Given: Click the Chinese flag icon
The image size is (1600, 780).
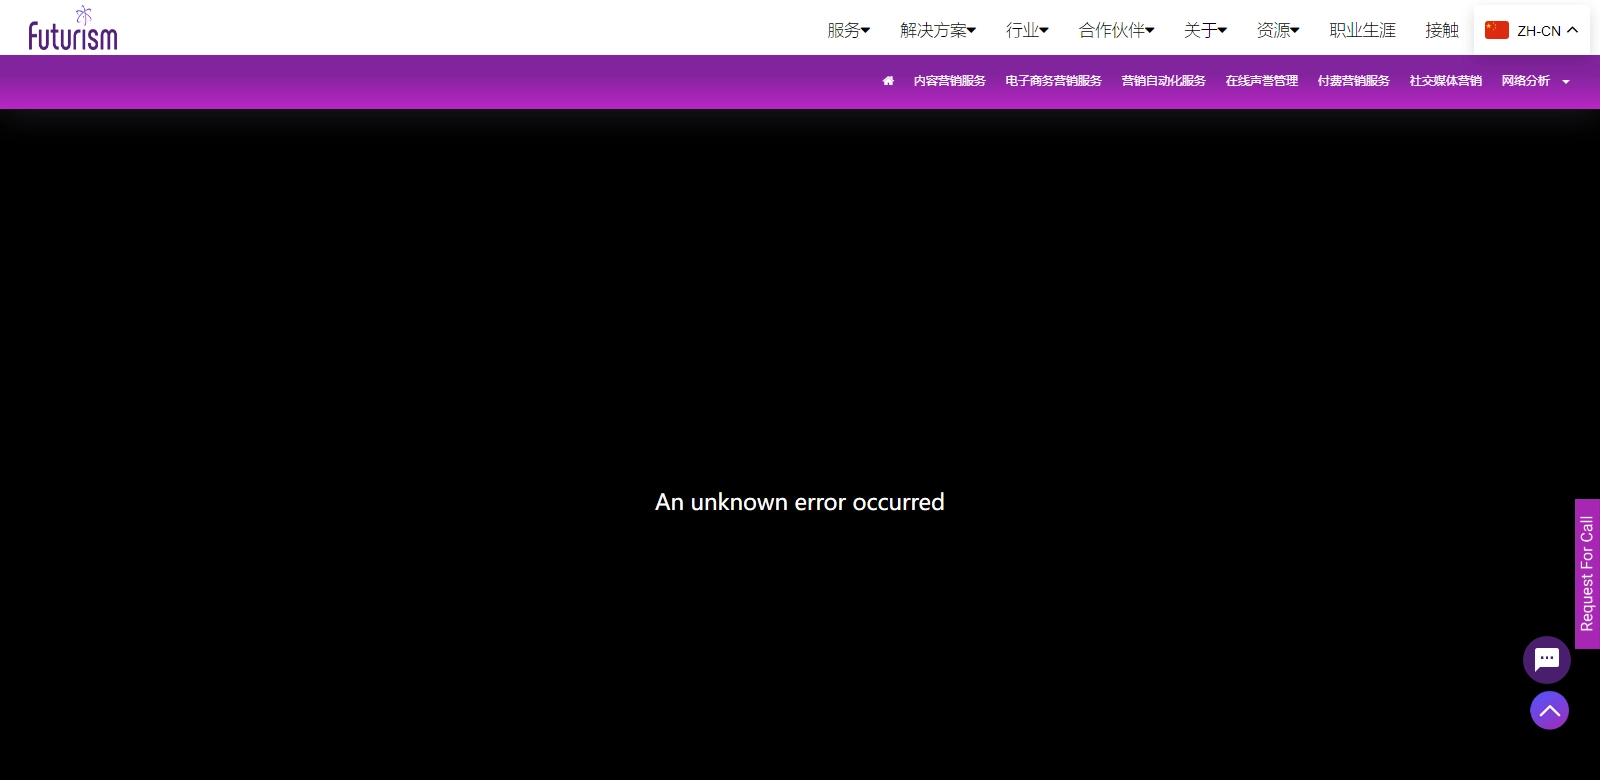Looking at the screenshot, I should click(1496, 30).
